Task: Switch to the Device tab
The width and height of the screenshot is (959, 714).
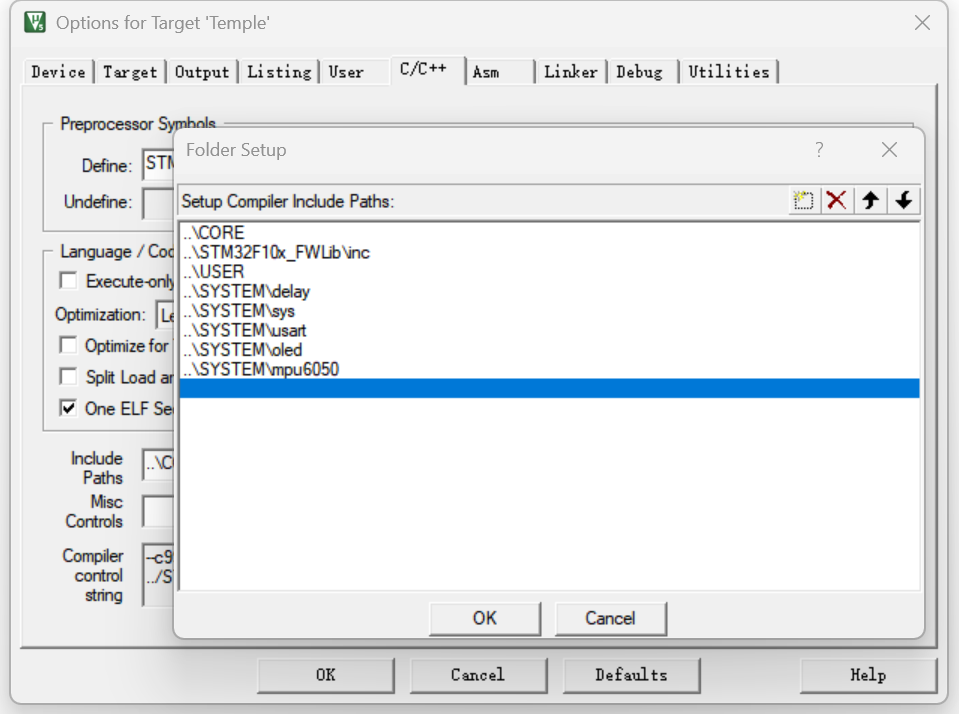Action: [x=59, y=72]
